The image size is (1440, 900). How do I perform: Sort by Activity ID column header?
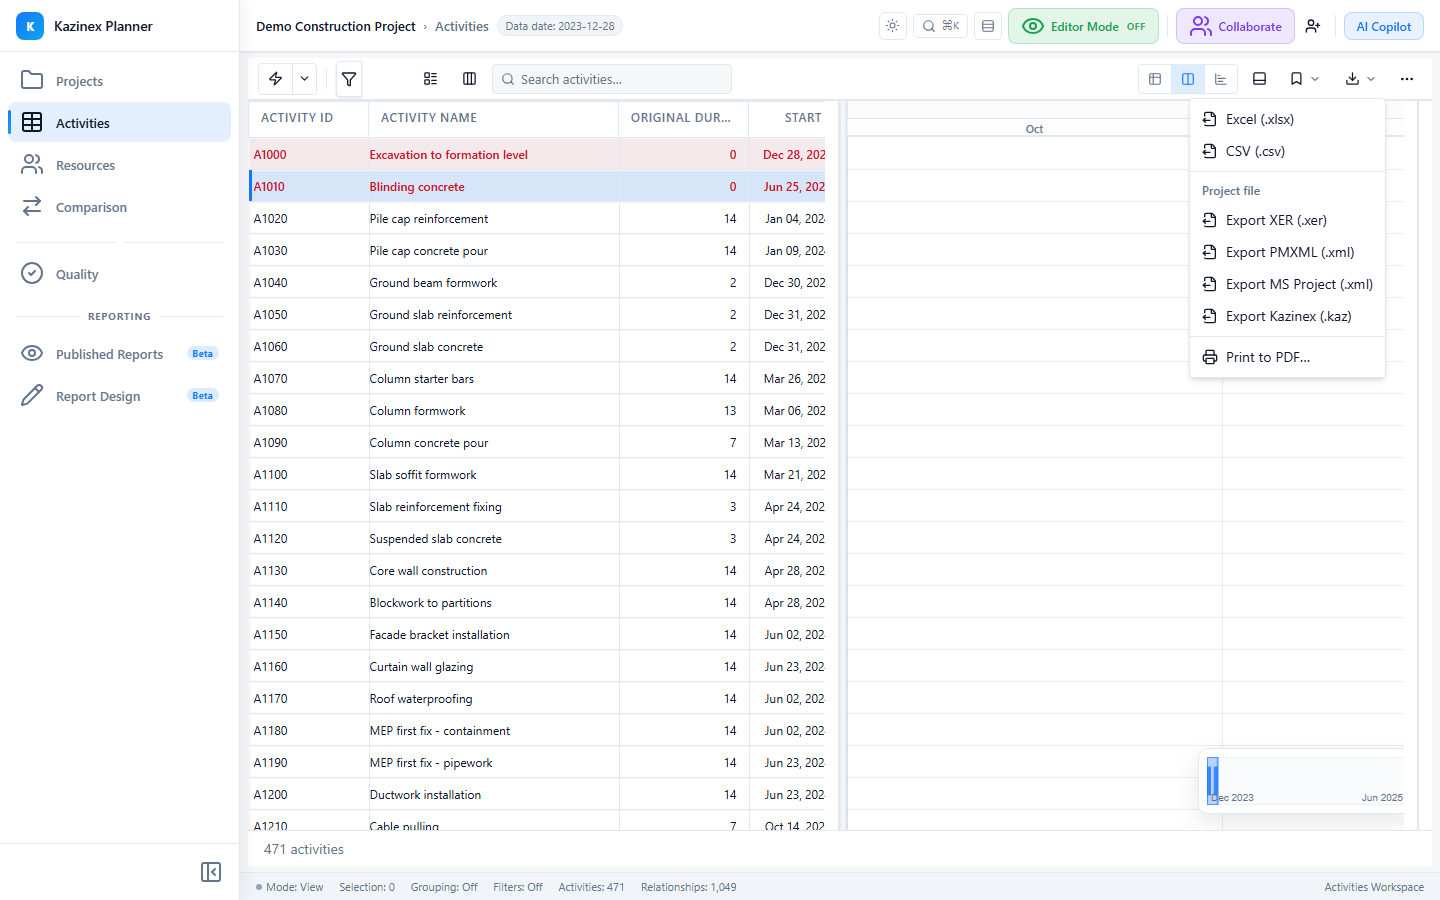pyautogui.click(x=308, y=118)
